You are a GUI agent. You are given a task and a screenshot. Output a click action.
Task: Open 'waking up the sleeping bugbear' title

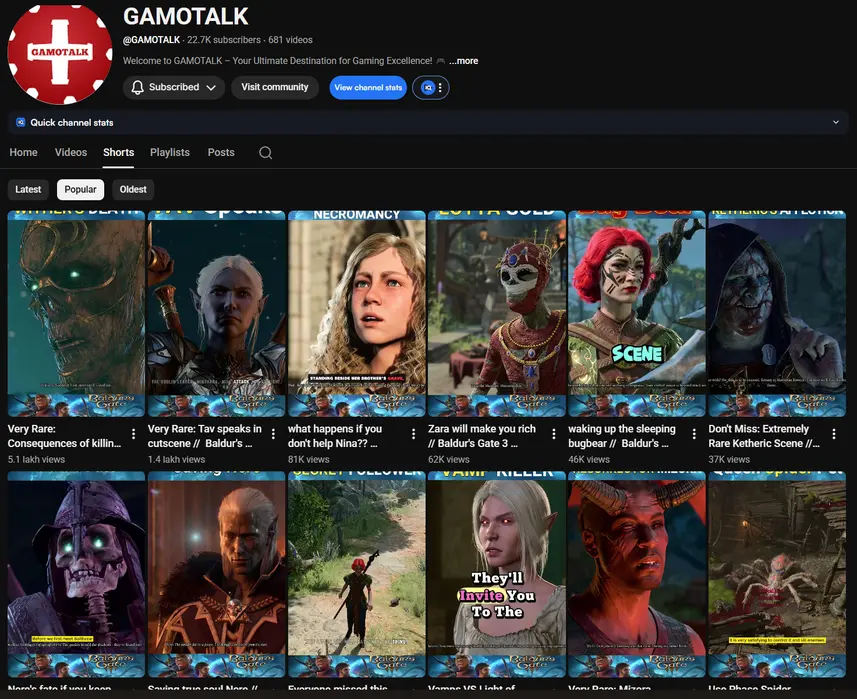point(622,436)
